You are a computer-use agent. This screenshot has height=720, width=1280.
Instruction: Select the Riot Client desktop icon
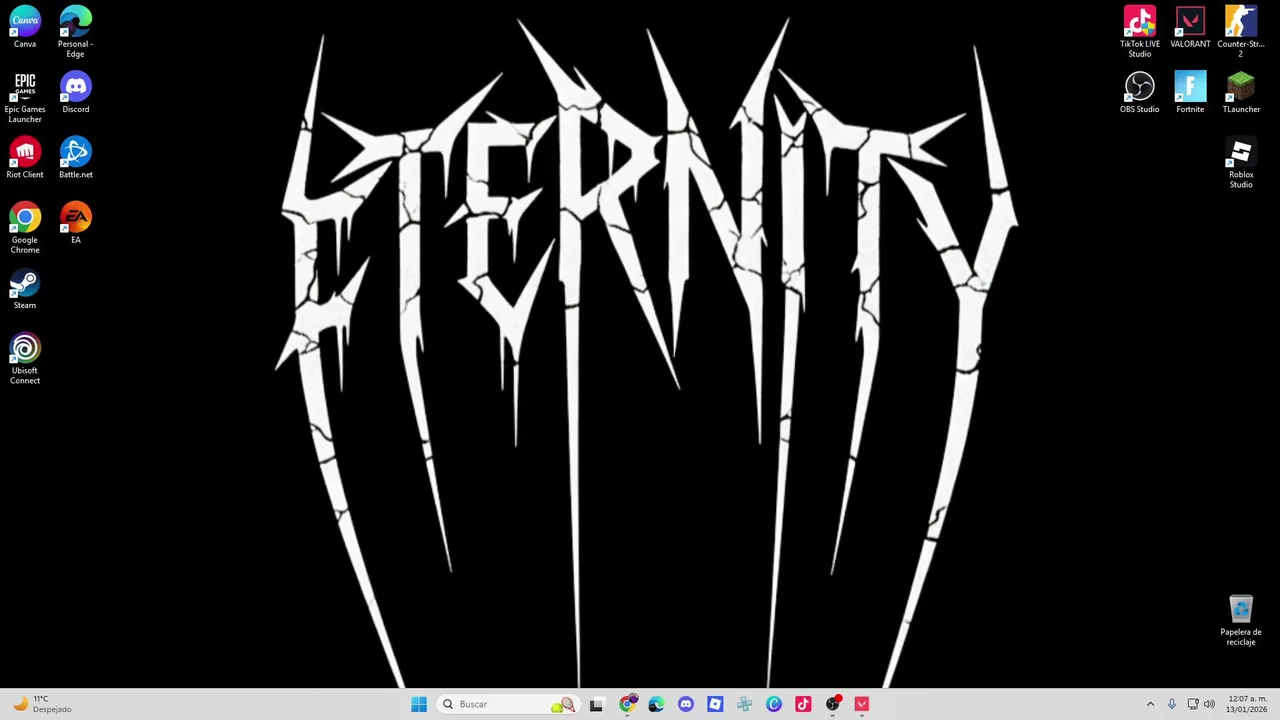point(25,158)
